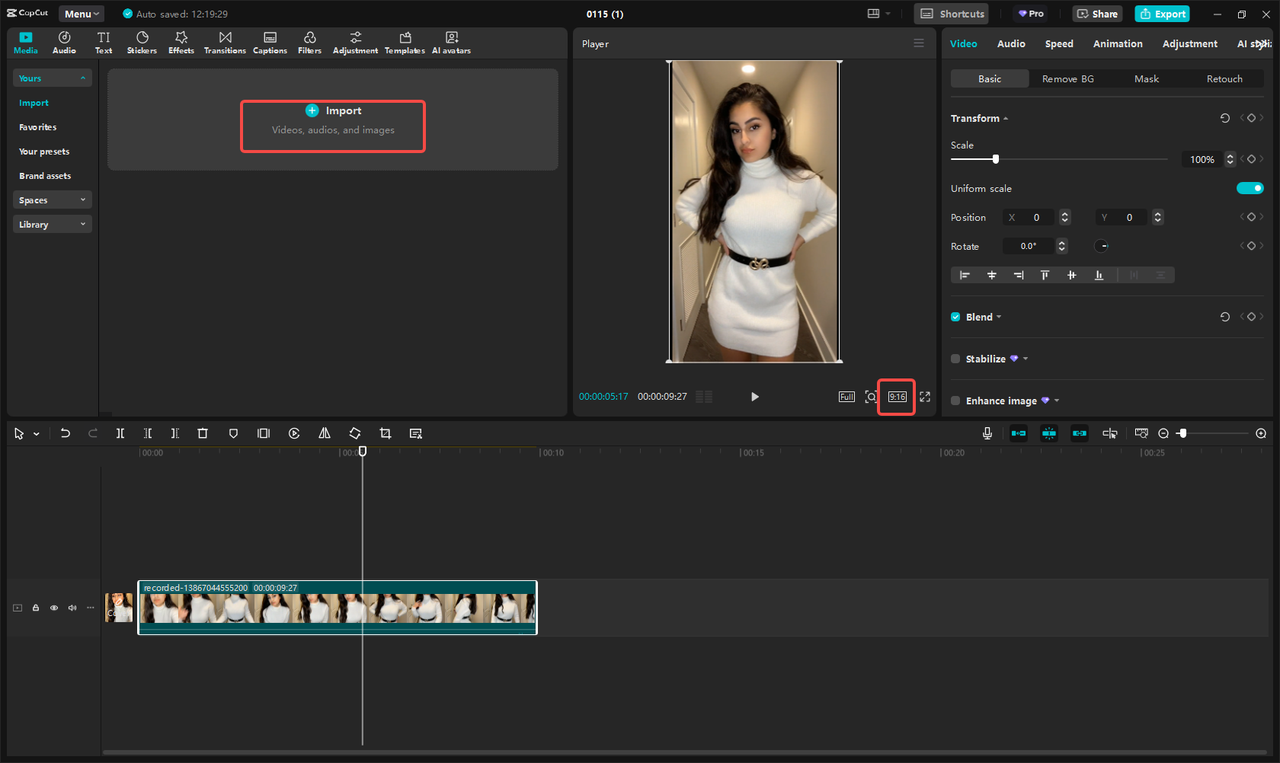Open the Menu dropdown
Image resolution: width=1280 pixels, height=763 pixels.
coord(80,13)
